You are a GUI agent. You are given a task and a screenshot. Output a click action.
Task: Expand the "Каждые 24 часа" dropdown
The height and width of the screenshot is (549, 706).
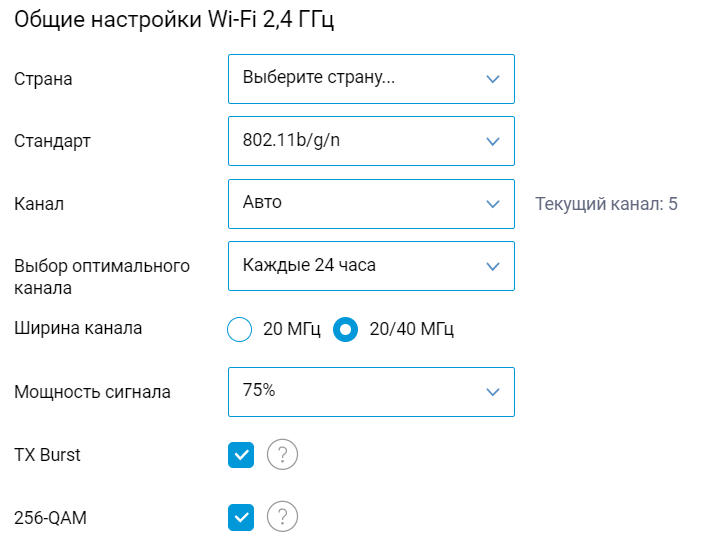click(371, 266)
